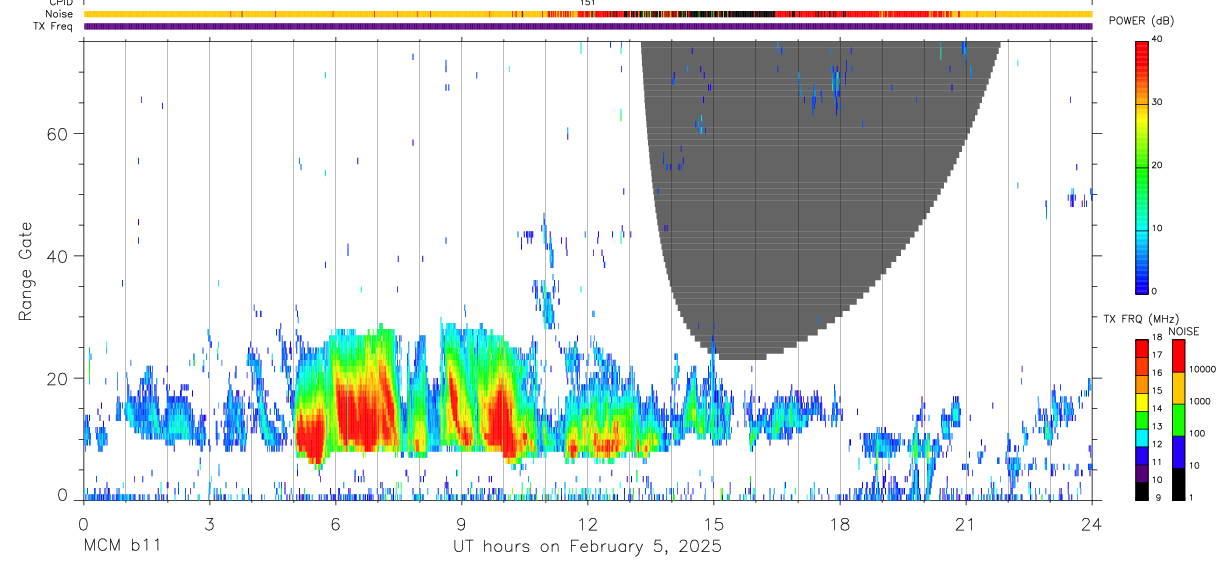
Task: Click the '40' tick on POWER scale
Action: (x=1156, y=40)
